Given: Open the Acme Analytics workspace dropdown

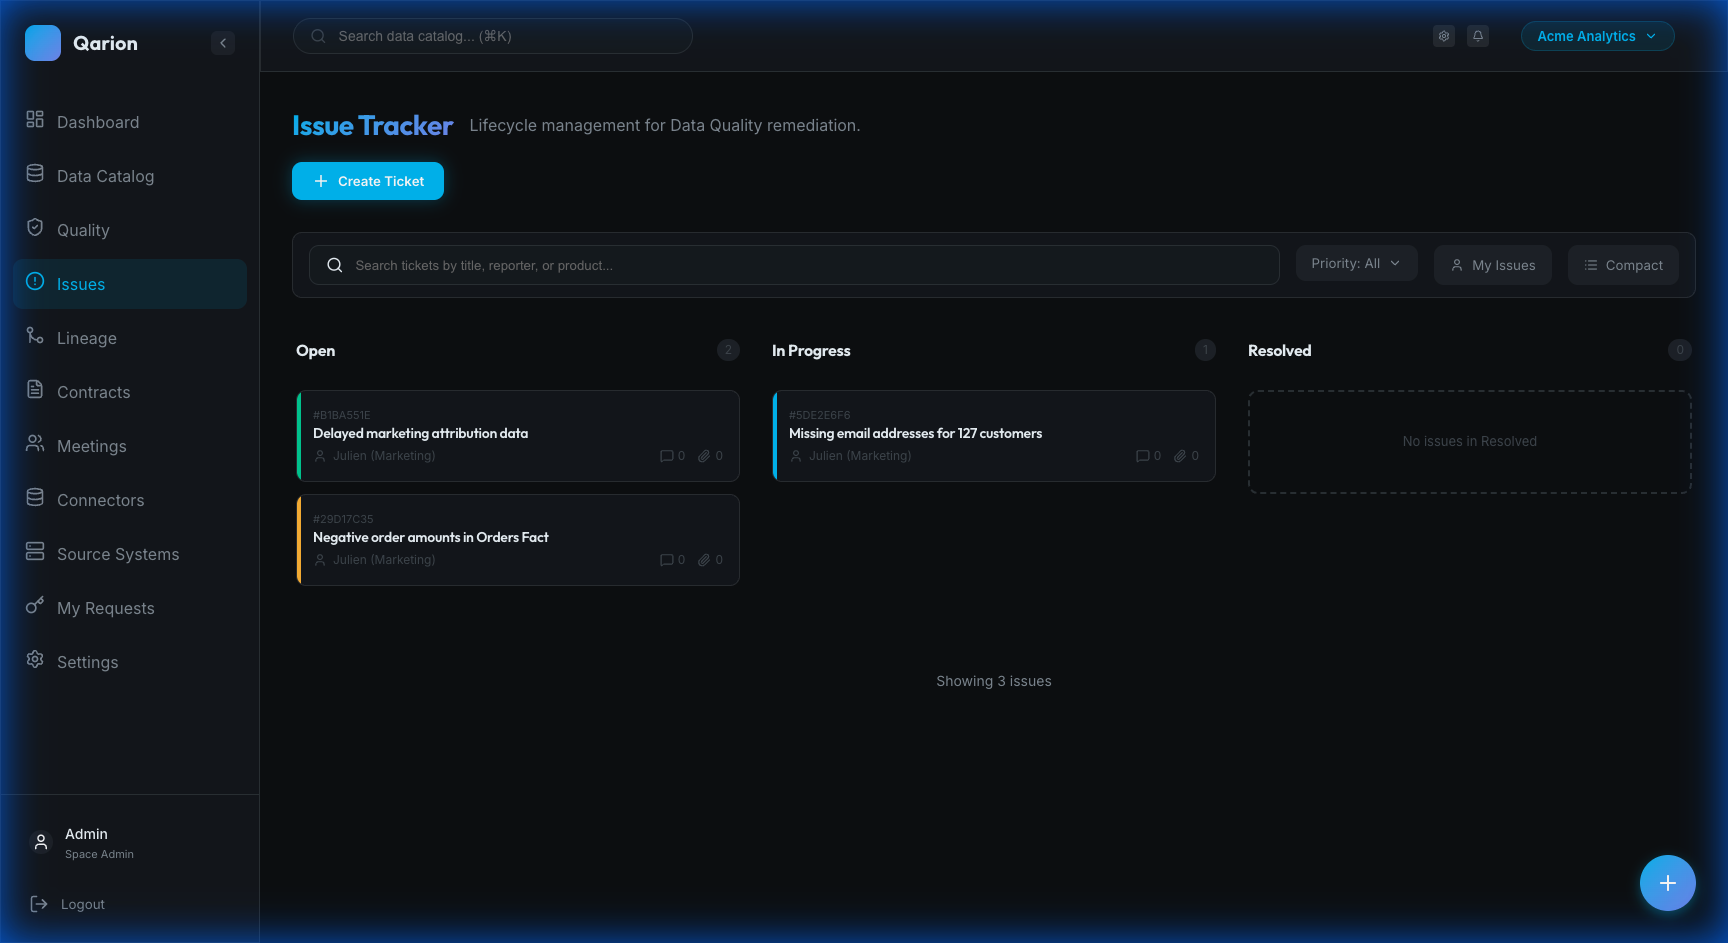Looking at the screenshot, I should (x=1596, y=36).
